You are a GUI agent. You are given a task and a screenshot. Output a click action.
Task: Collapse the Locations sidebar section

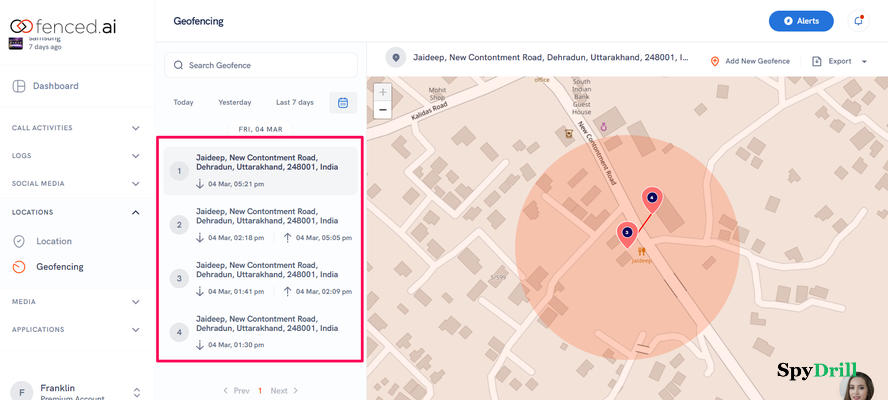pos(136,212)
